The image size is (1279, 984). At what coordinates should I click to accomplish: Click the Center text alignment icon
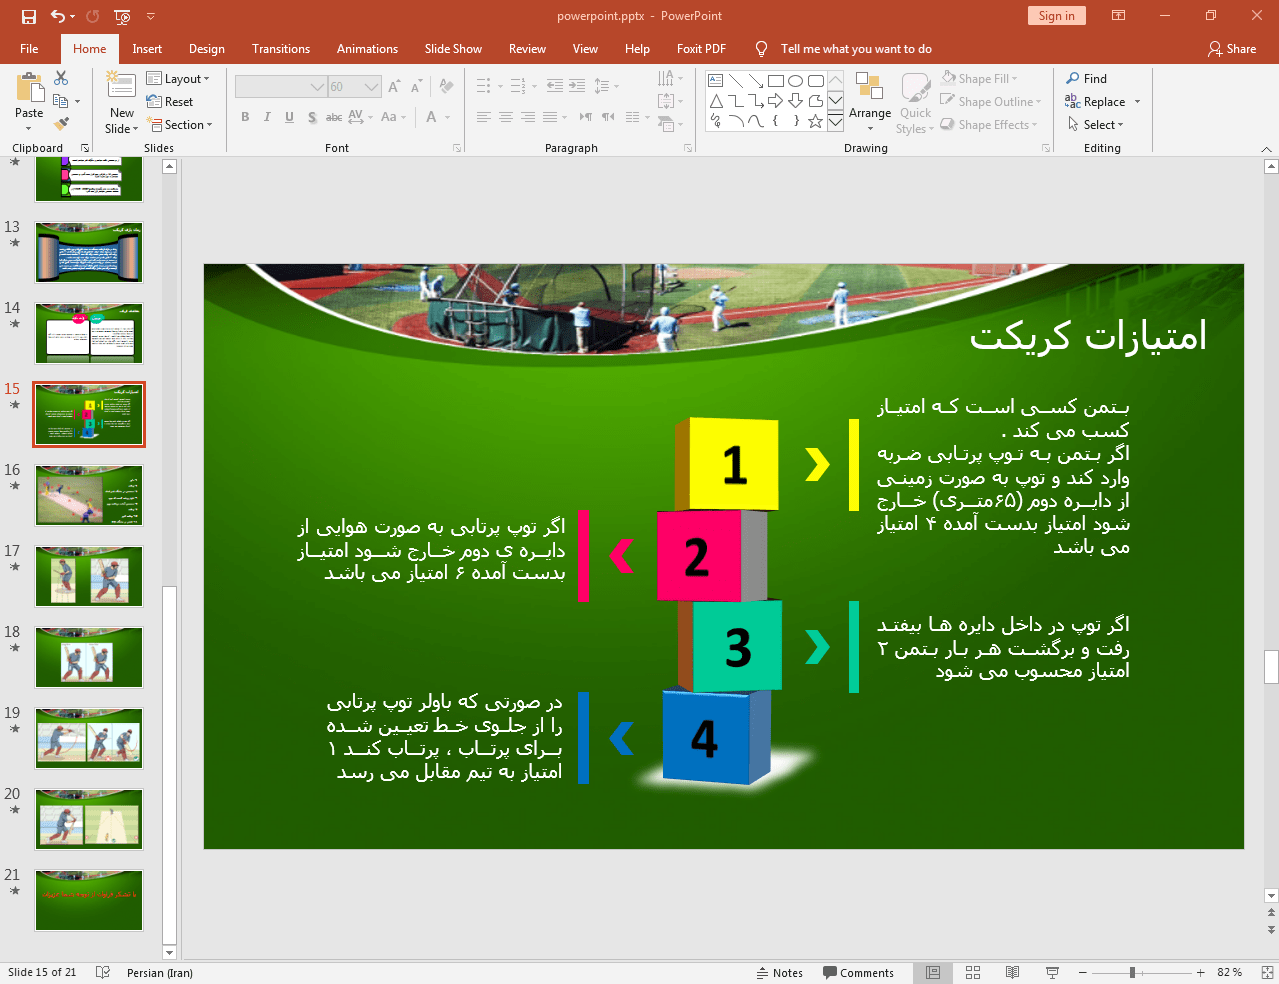click(x=506, y=117)
